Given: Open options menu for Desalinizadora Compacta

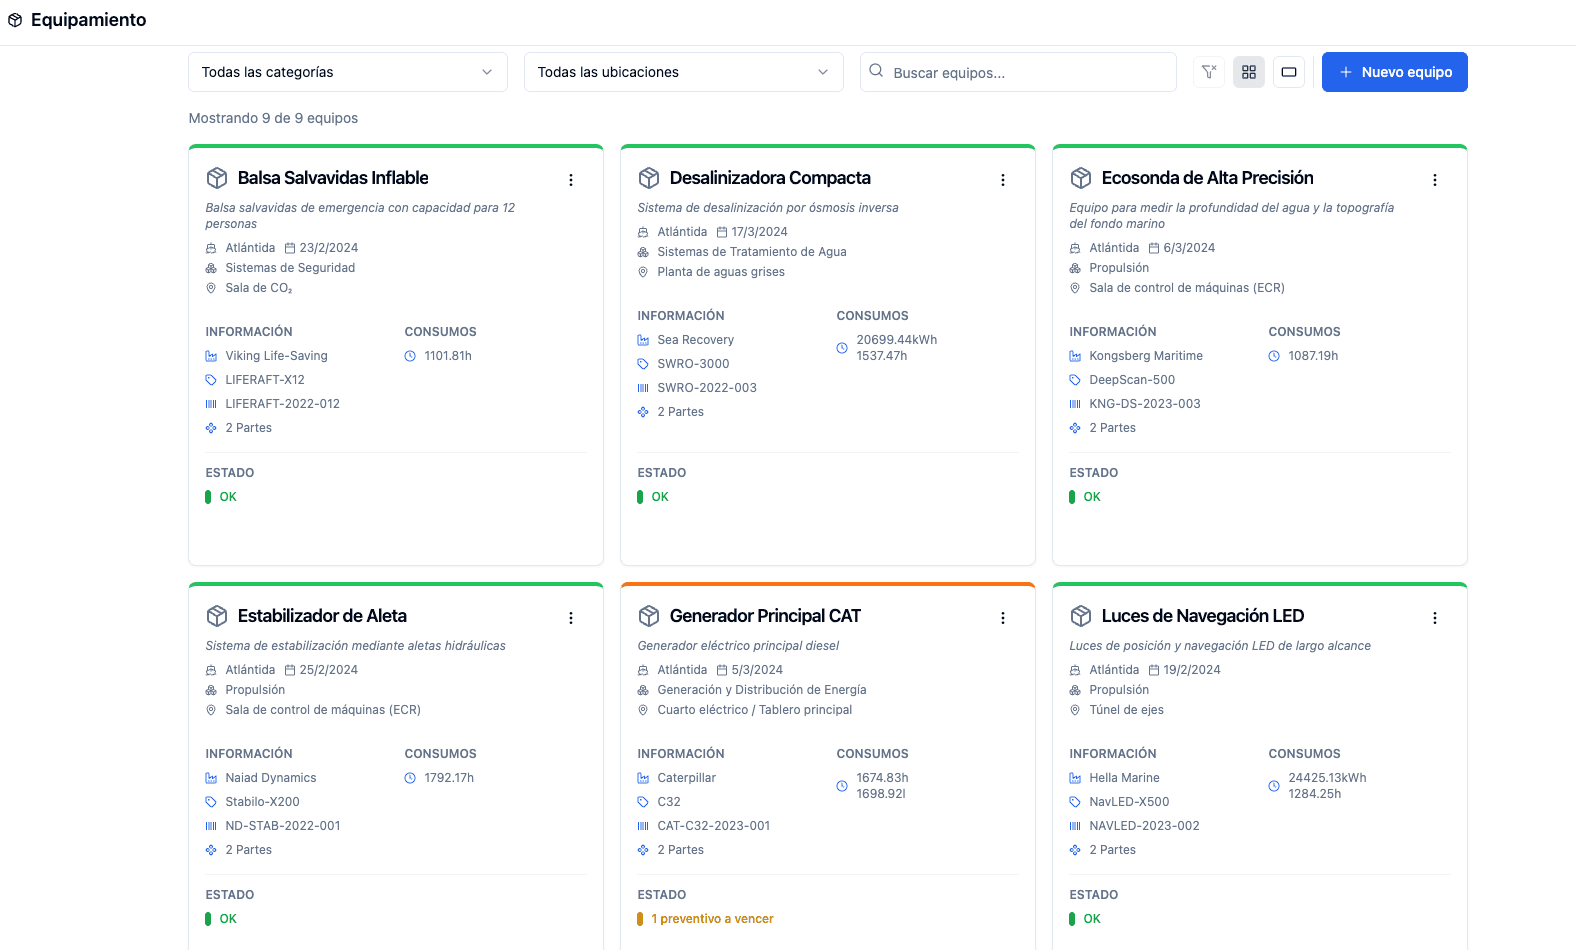Looking at the screenshot, I should tap(1003, 180).
